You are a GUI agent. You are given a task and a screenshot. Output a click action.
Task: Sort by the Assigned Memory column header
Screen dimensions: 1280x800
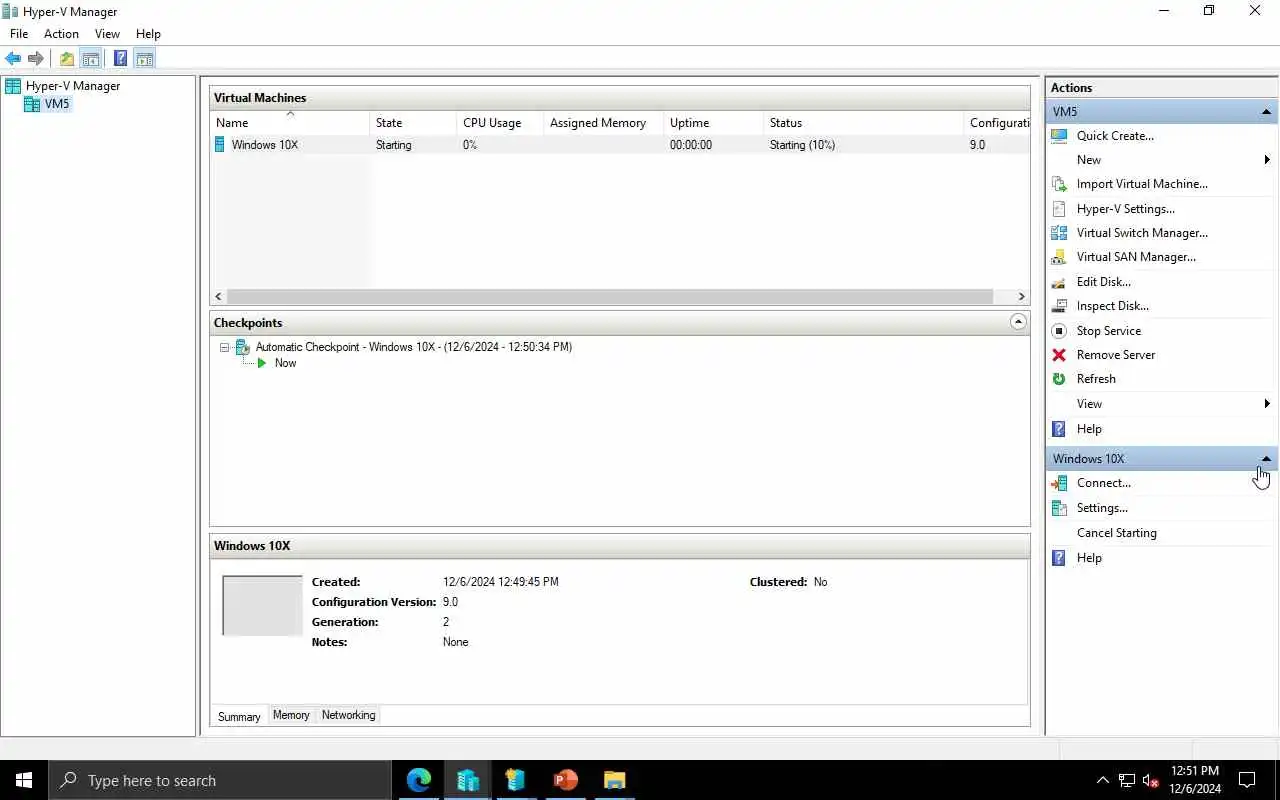tap(603, 123)
